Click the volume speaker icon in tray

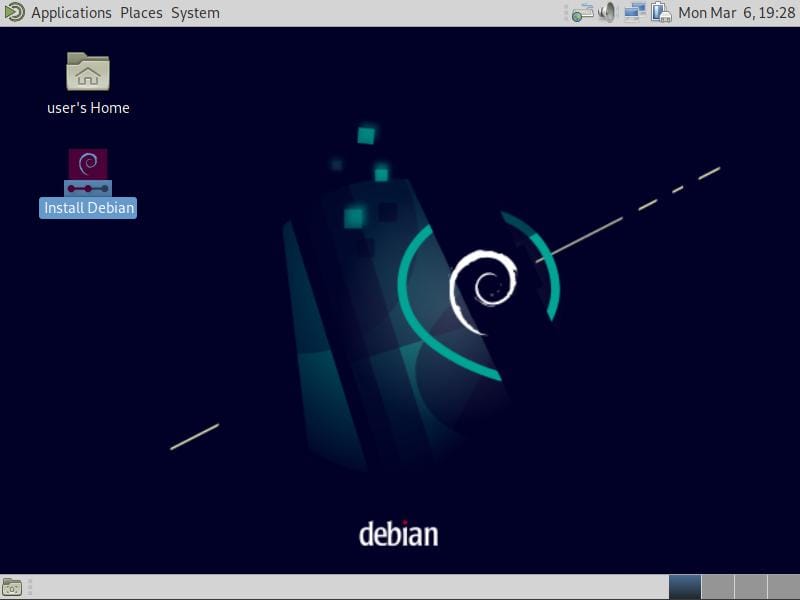pyautogui.click(x=607, y=13)
